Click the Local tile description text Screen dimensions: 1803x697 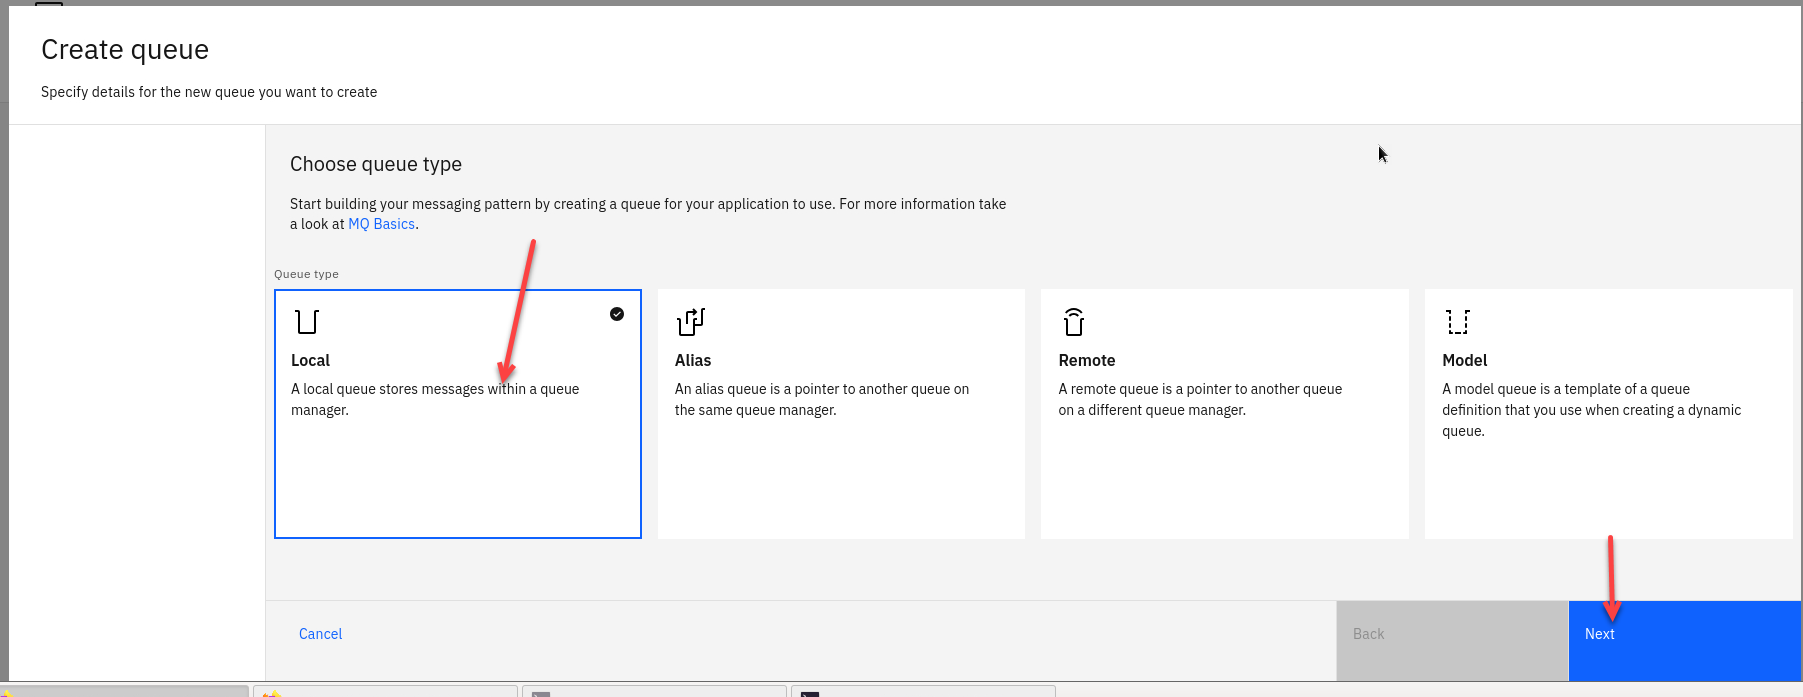[x=435, y=399]
